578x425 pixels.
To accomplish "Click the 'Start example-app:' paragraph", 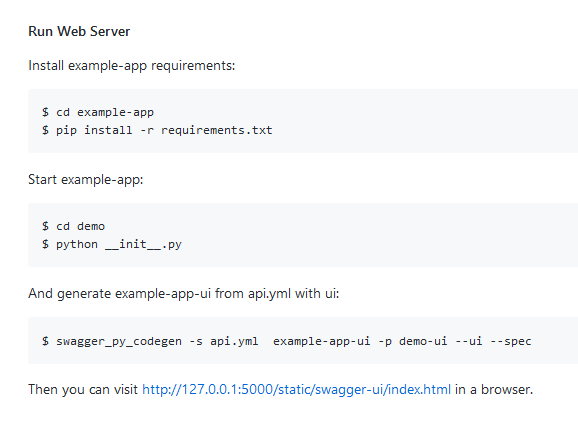I will click(86, 180).
